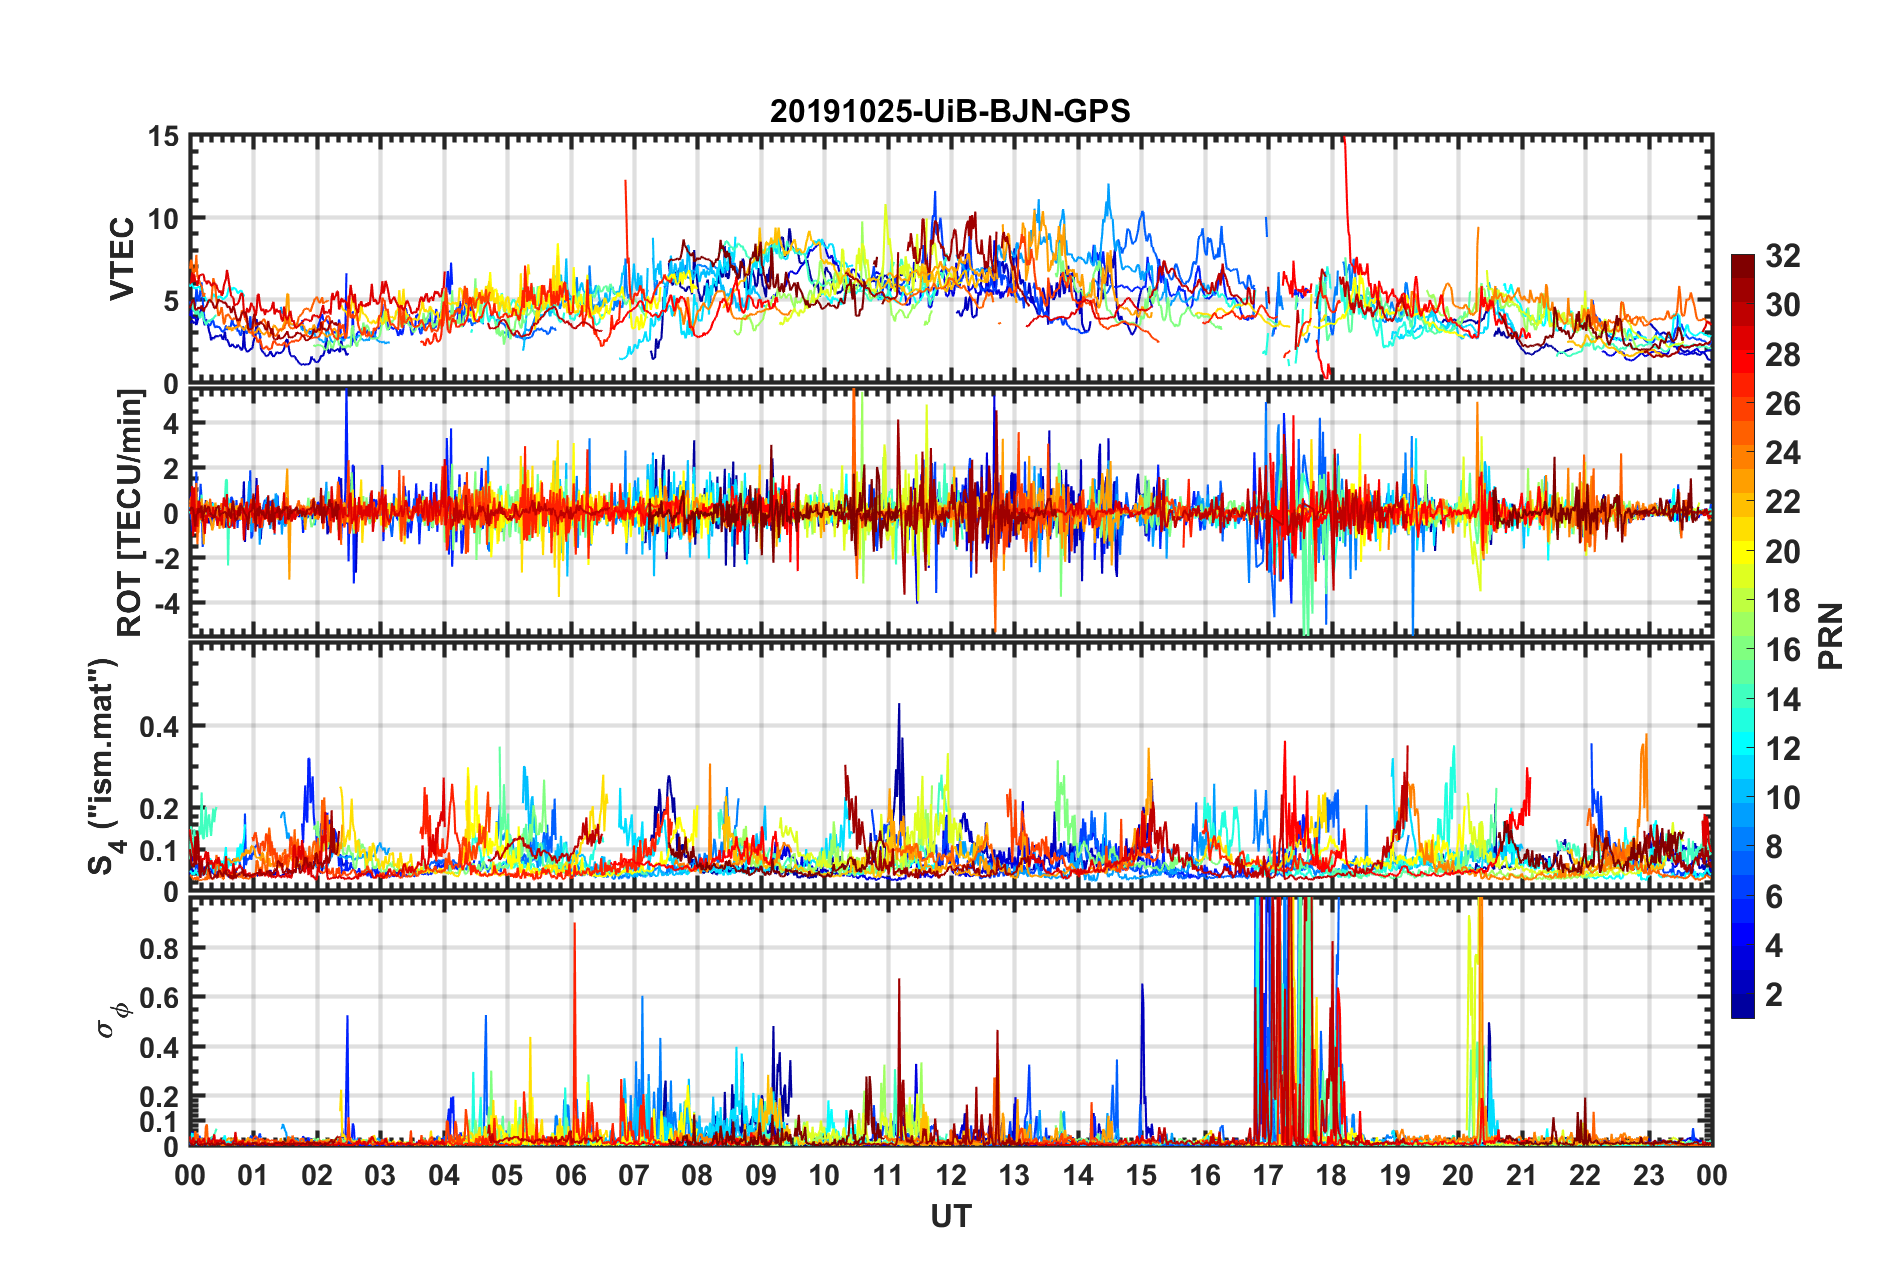Click the ROT [TECU/min] axis label
Viewport: 1902px width, 1272px height.
tap(130, 512)
